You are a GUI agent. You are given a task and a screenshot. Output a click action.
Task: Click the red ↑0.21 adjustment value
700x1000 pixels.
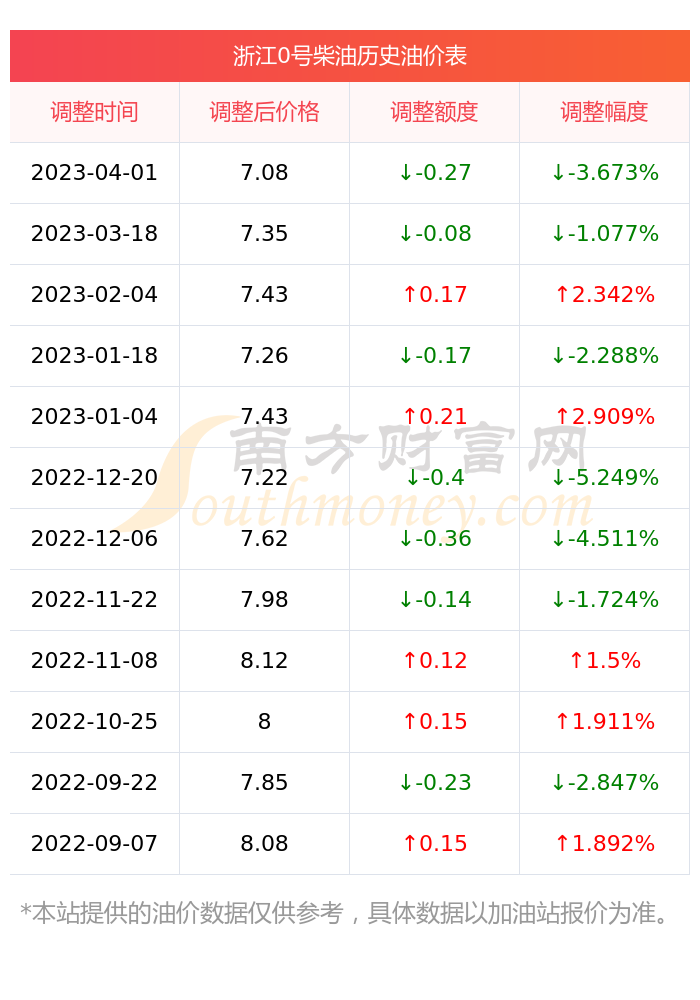tap(434, 416)
